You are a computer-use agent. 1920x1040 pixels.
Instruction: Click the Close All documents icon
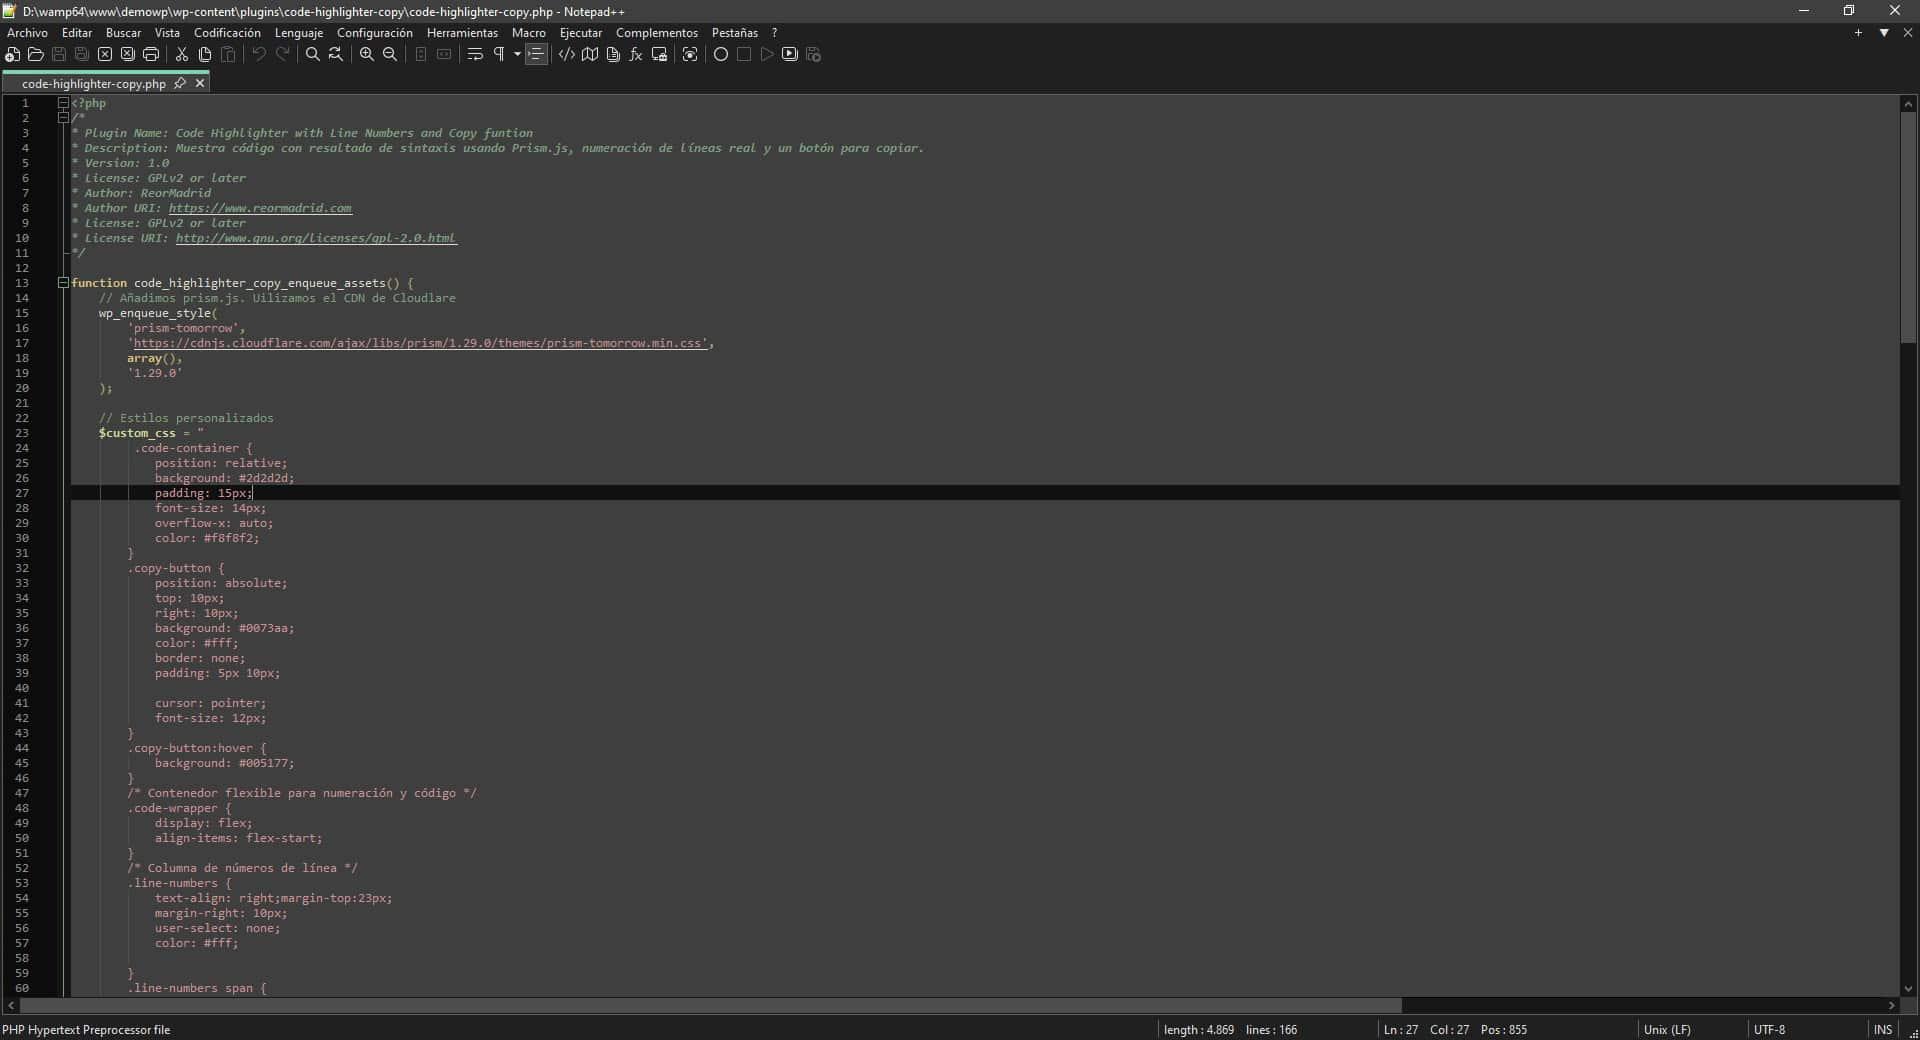click(128, 54)
